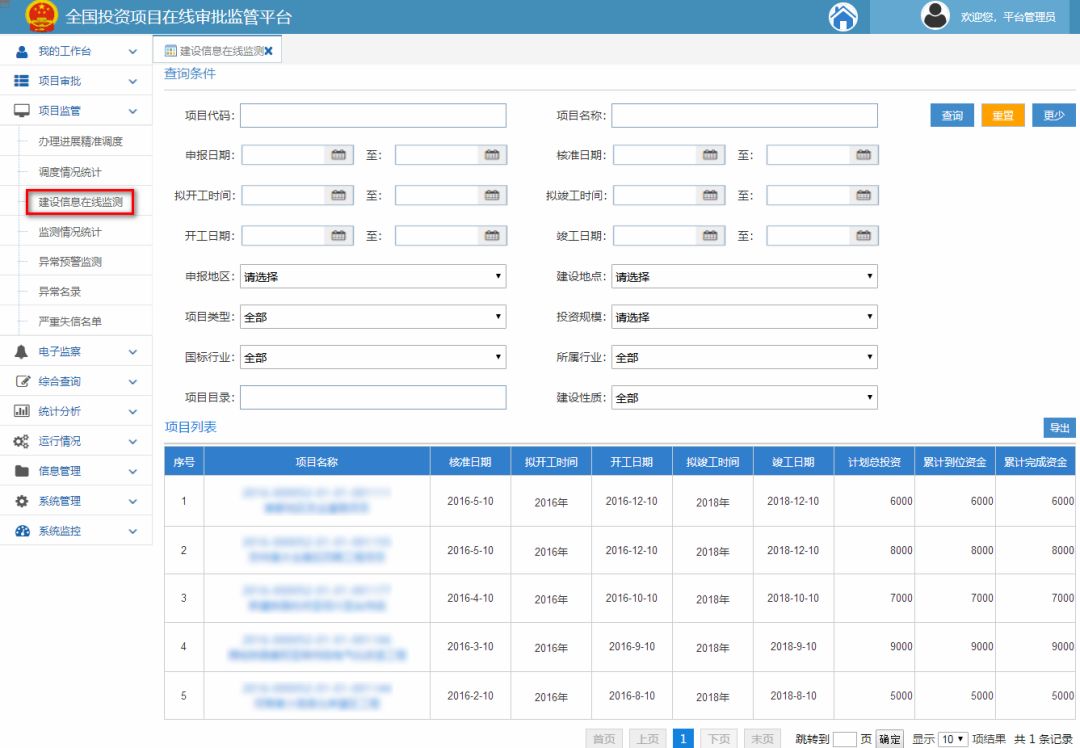Viewport: 1080px width, 748px height.
Task: Open calendar picker for 拟竣工时间 start date
Action: click(x=710, y=196)
